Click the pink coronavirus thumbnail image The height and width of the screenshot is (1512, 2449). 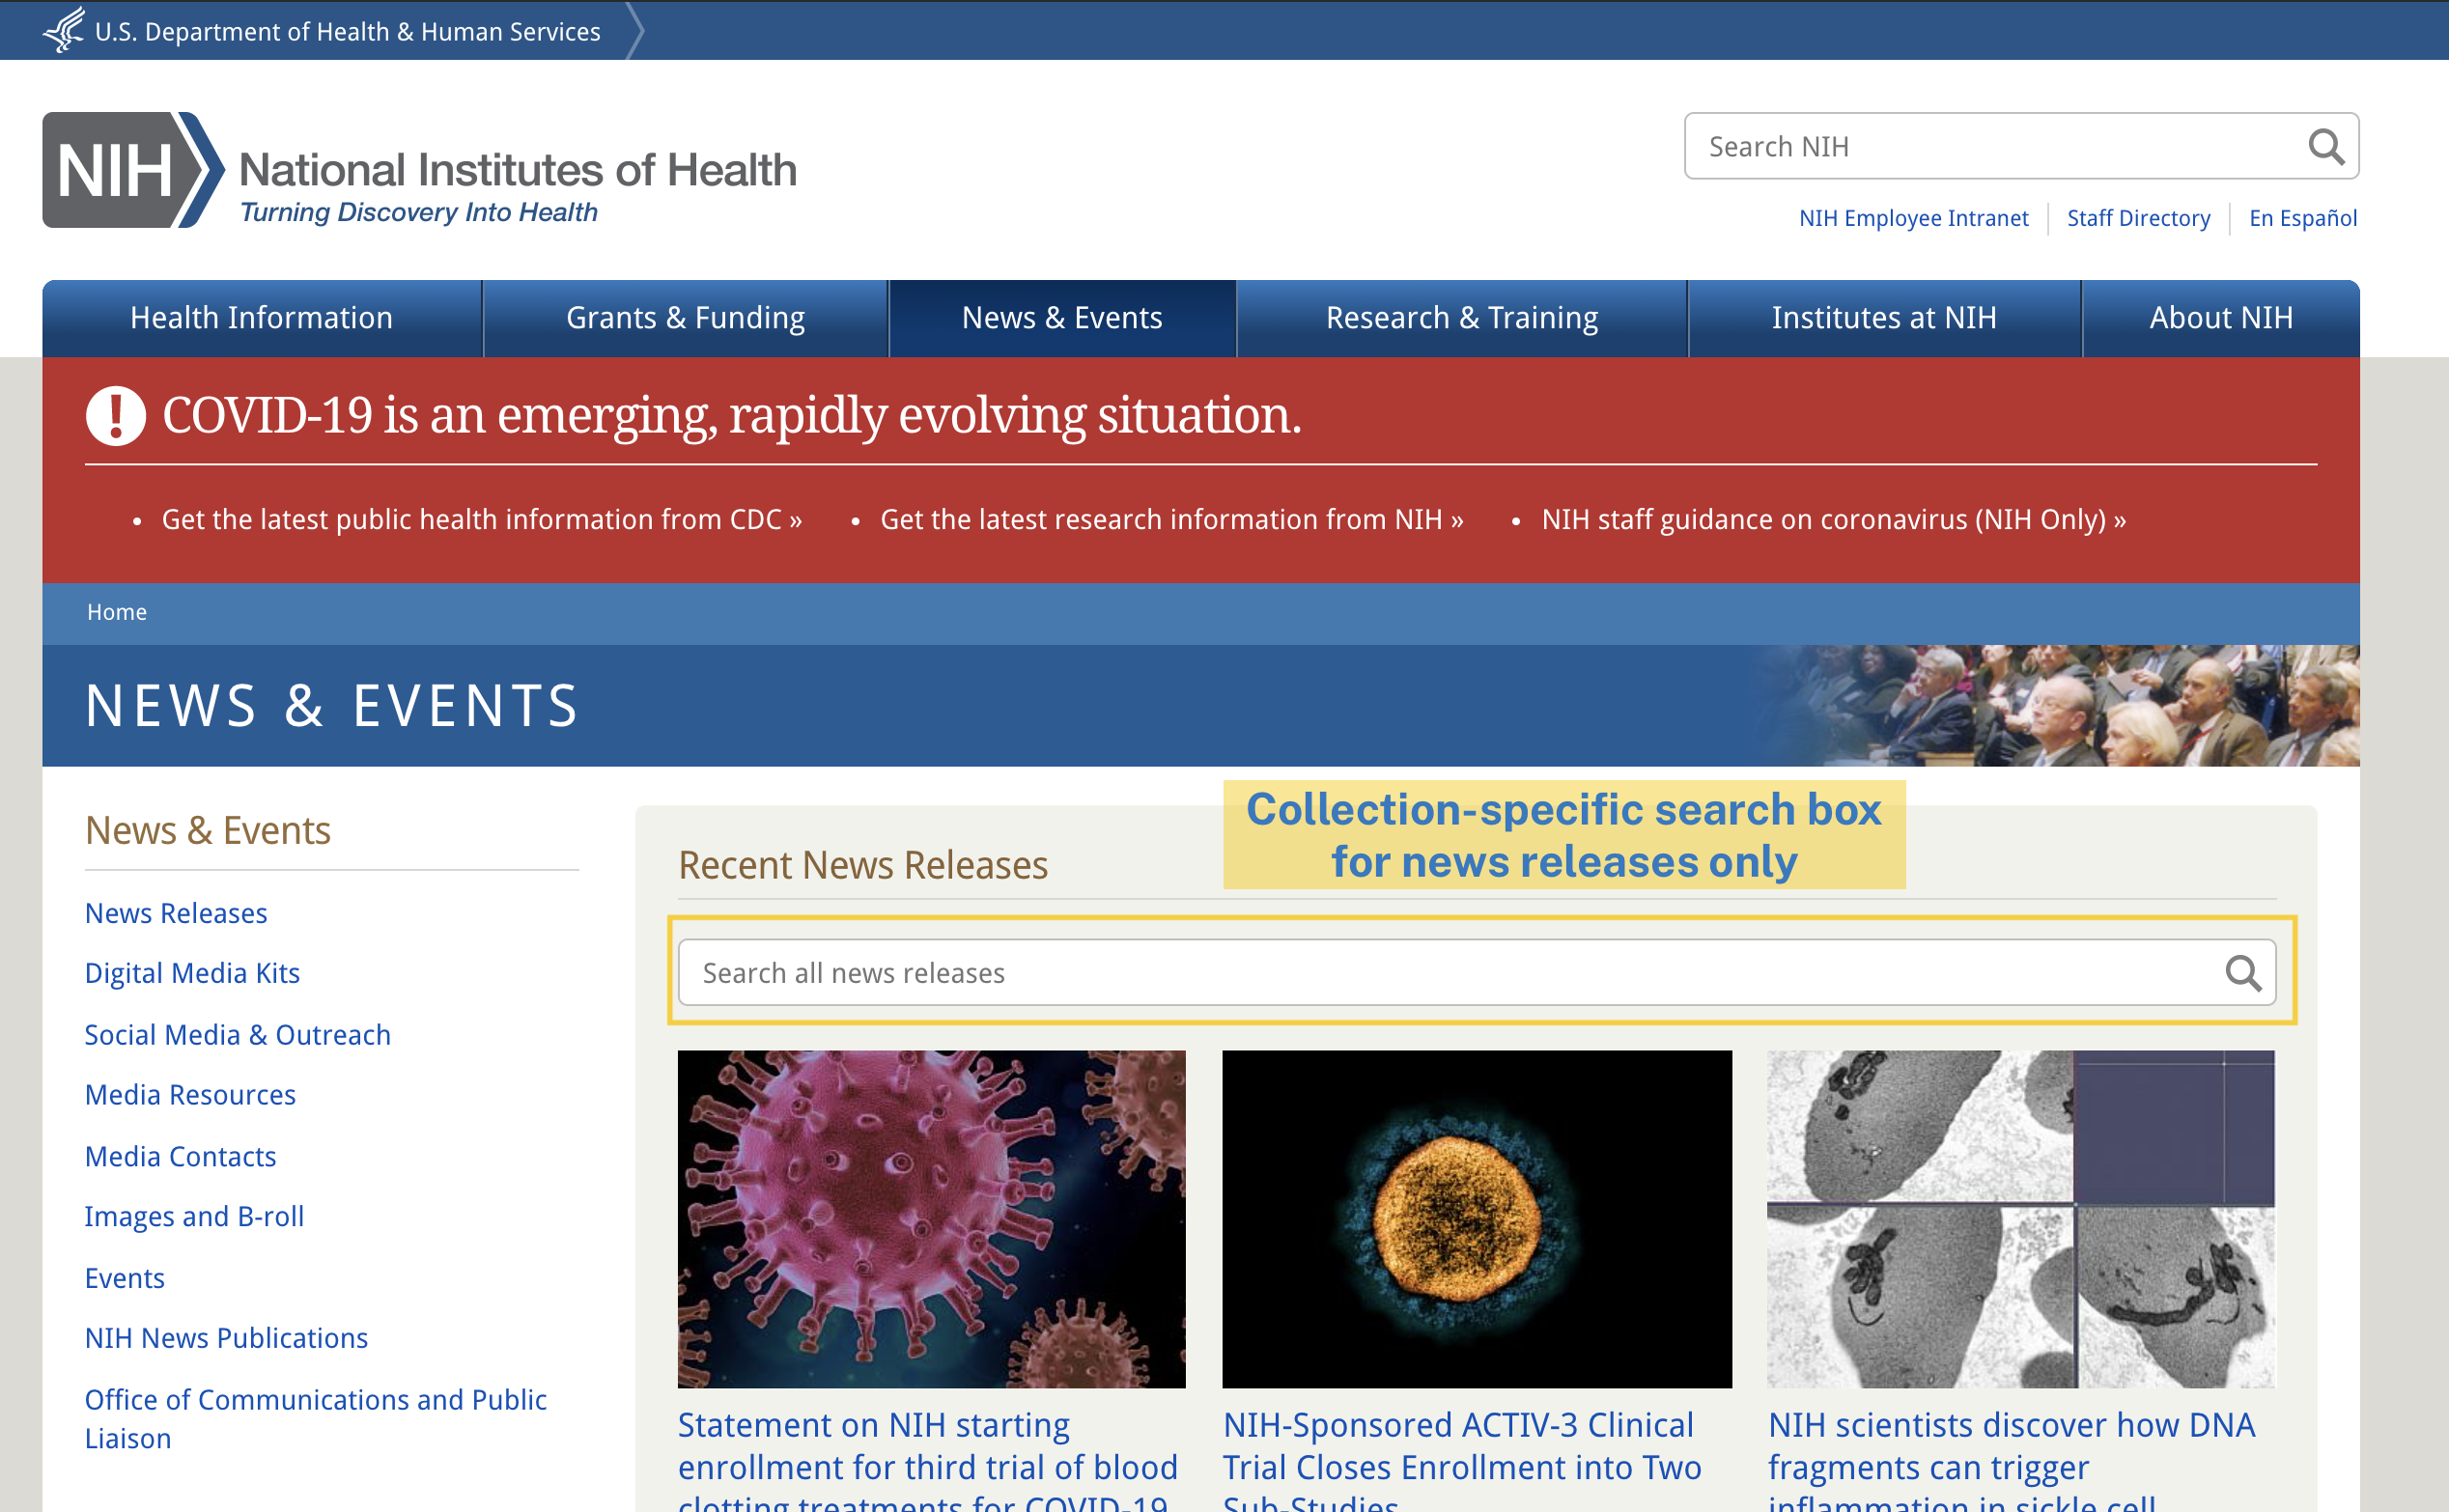[x=931, y=1219]
